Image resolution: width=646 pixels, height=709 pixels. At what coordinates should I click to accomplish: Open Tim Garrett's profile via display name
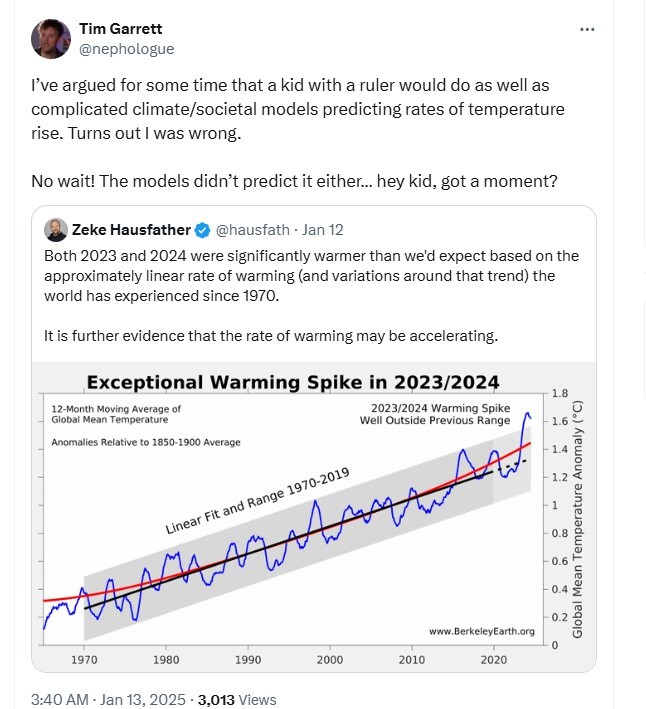(x=121, y=29)
